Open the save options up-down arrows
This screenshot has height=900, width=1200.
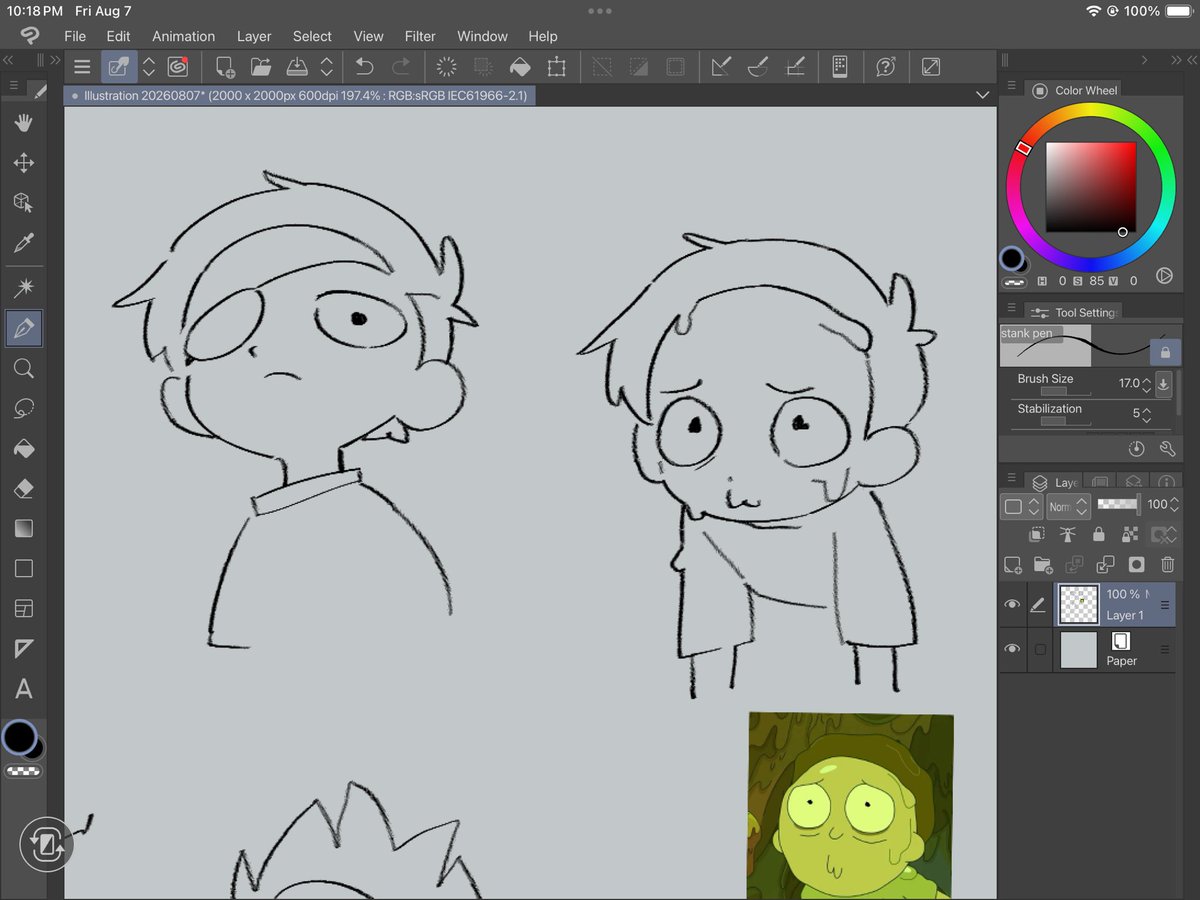point(326,67)
